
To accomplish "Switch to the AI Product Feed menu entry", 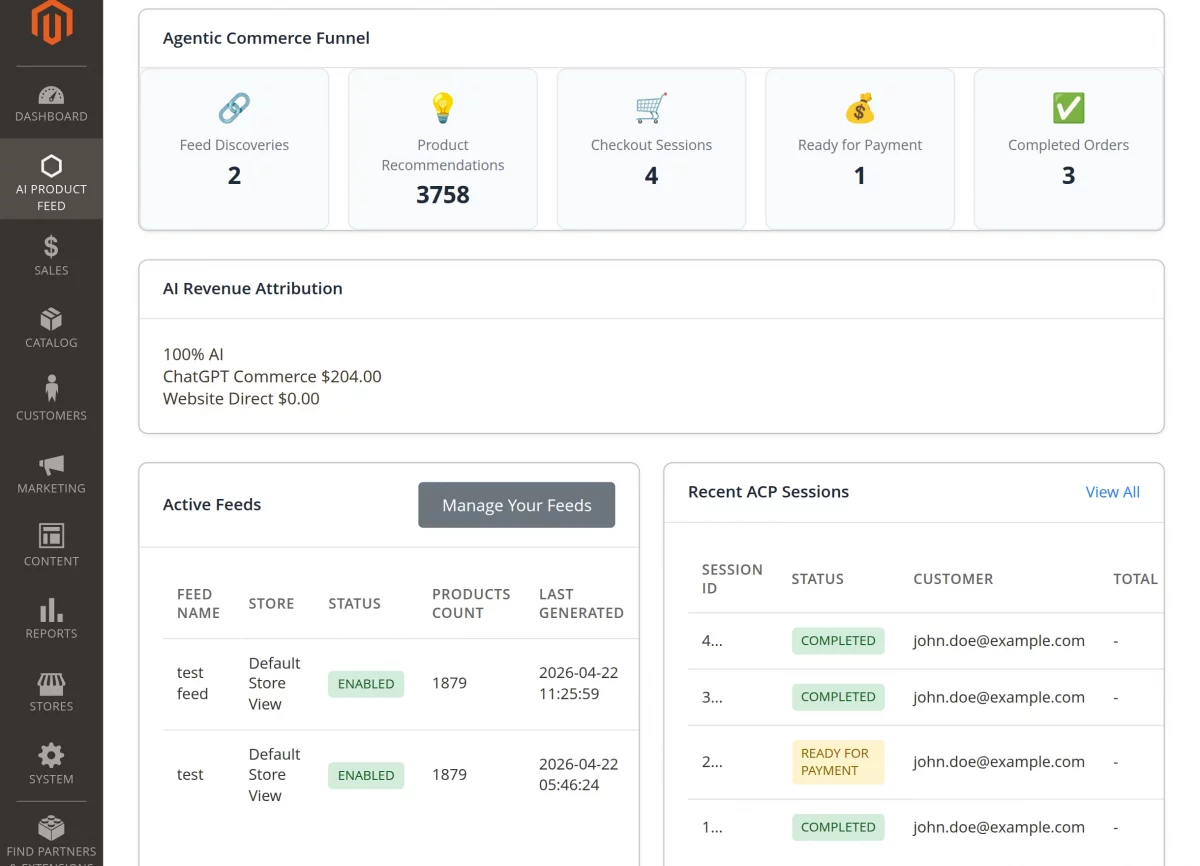I will 51,180.
